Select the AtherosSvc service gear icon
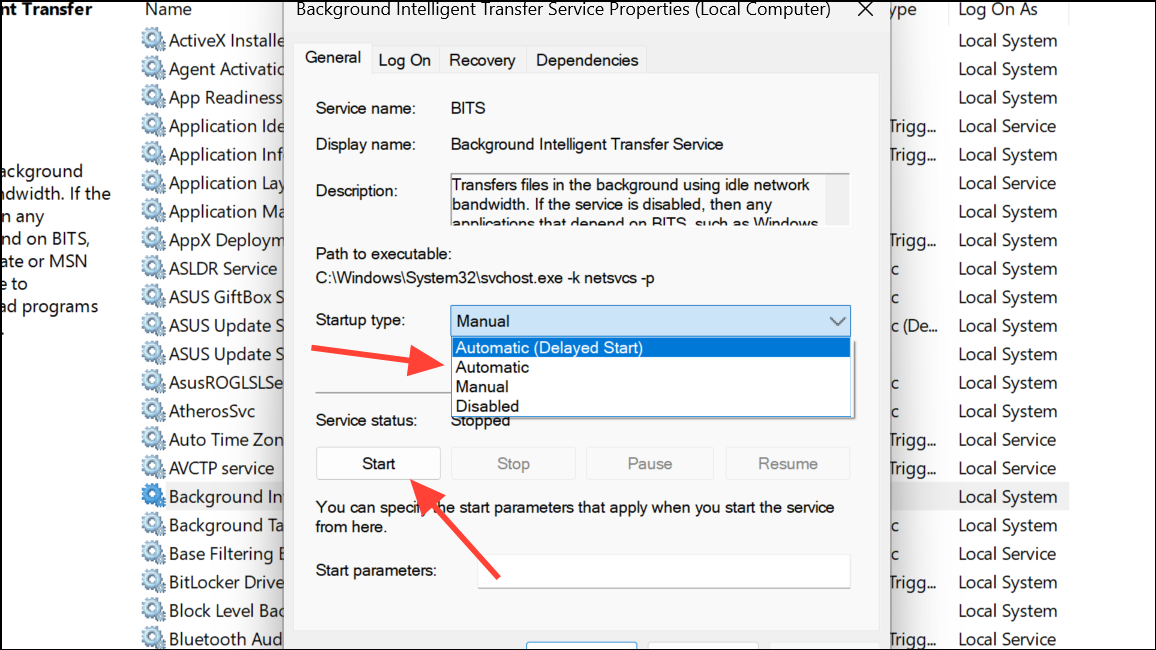 153,410
